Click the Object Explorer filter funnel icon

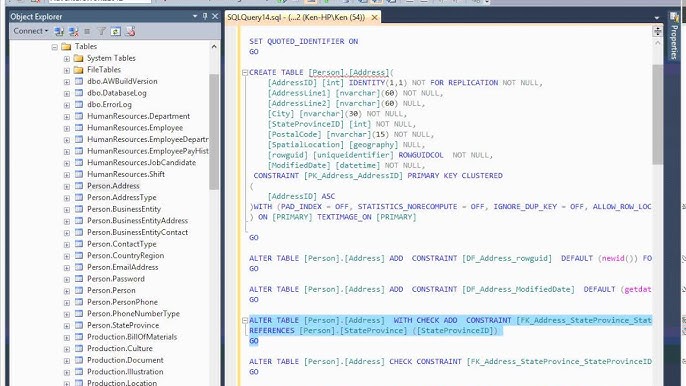point(102,31)
